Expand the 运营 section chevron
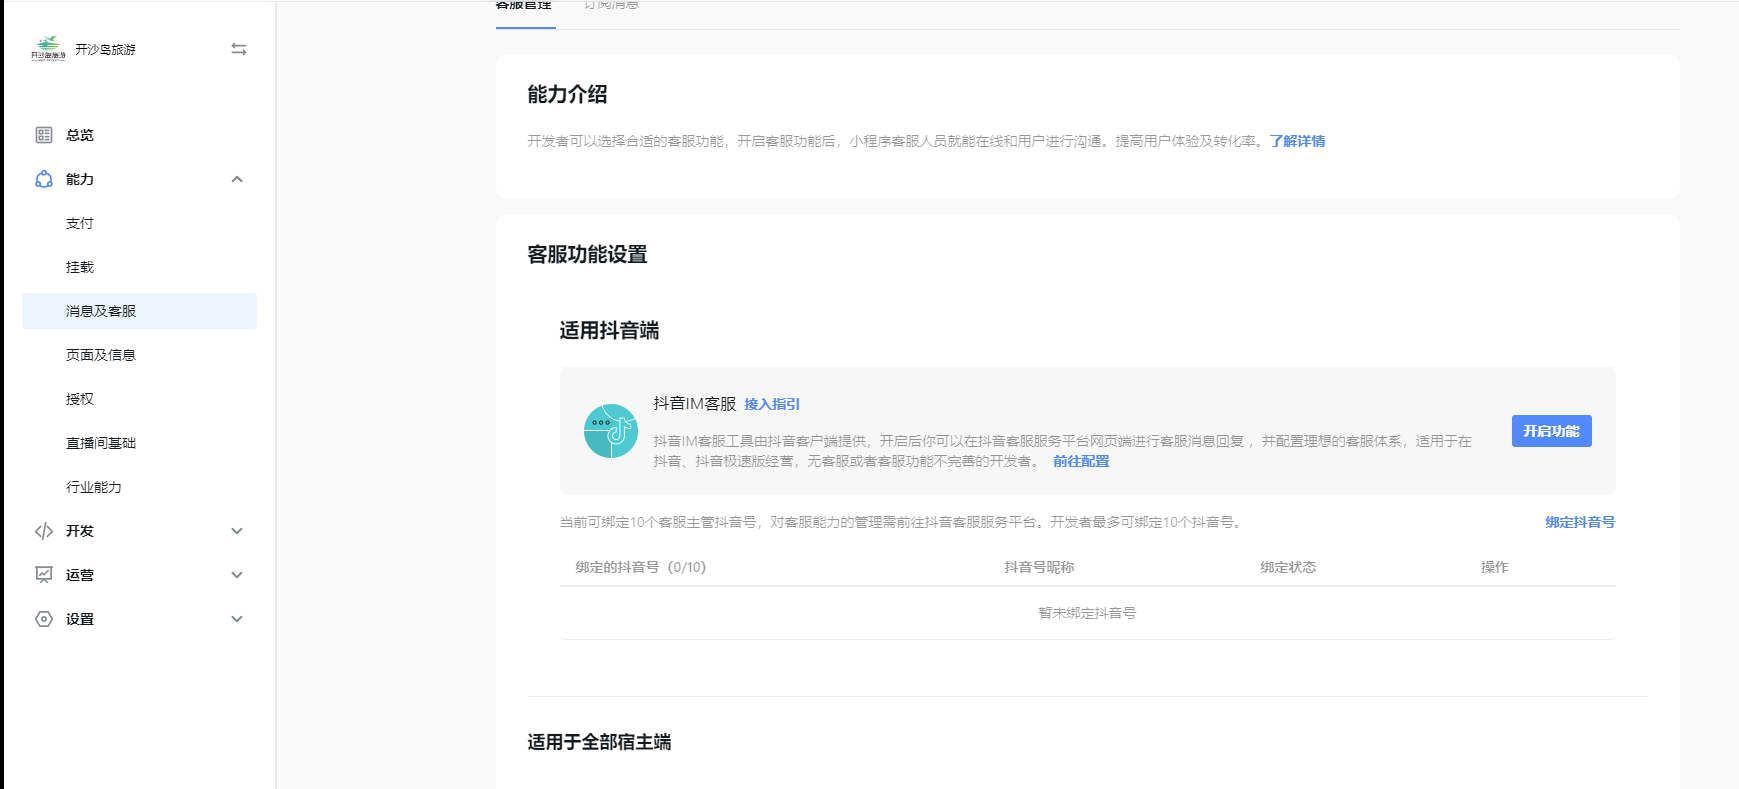1739x789 pixels. (237, 575)
